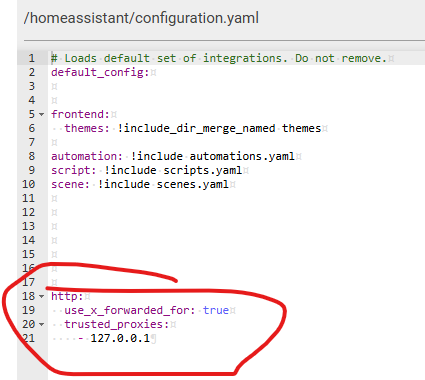Collapse the frontend section fold arrow
Viewport: 425px width, 380px height.
pos(41,114)
